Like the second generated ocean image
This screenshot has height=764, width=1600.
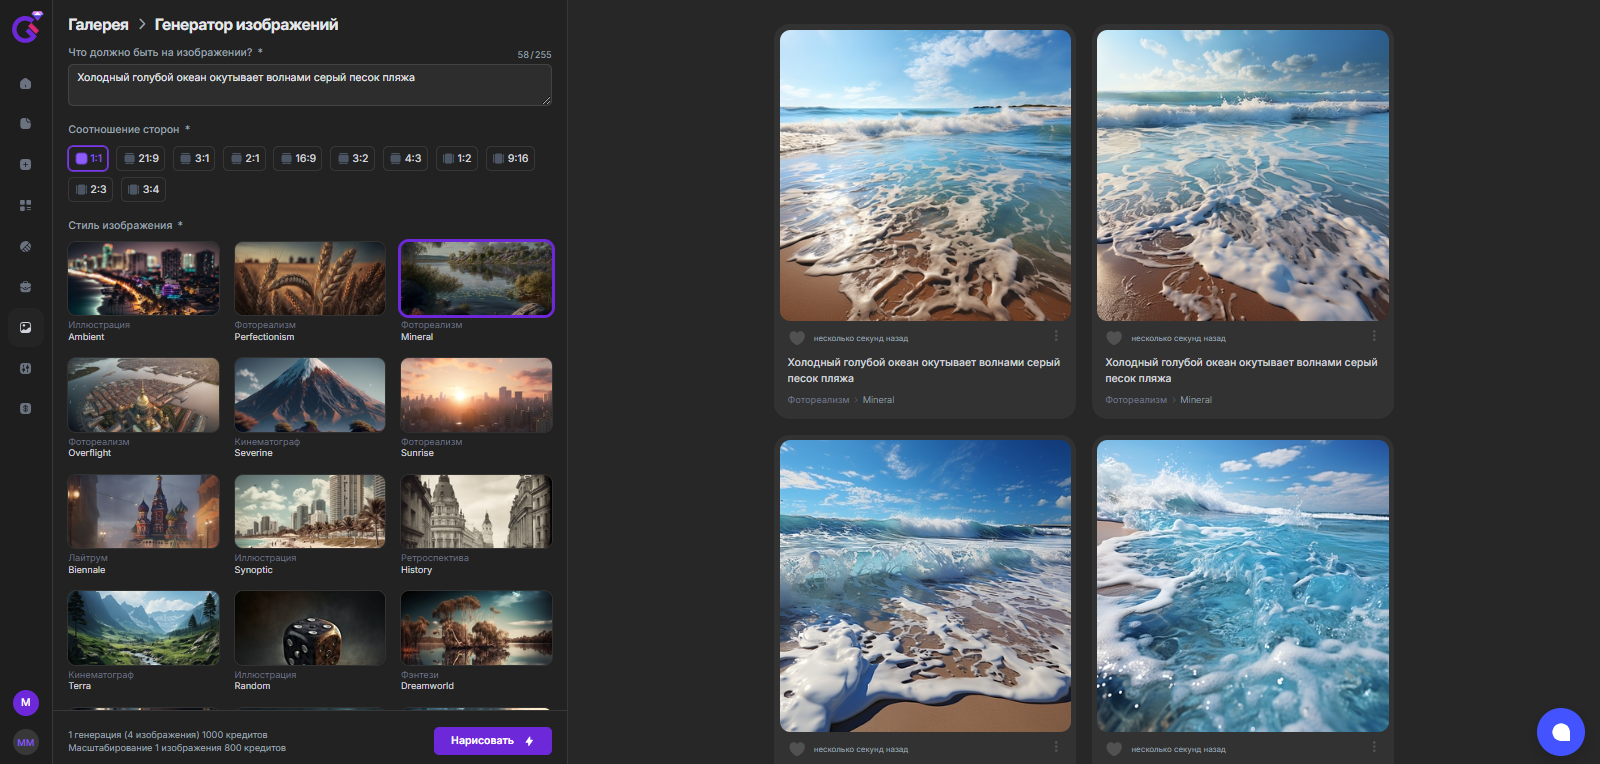(1114, 338)
